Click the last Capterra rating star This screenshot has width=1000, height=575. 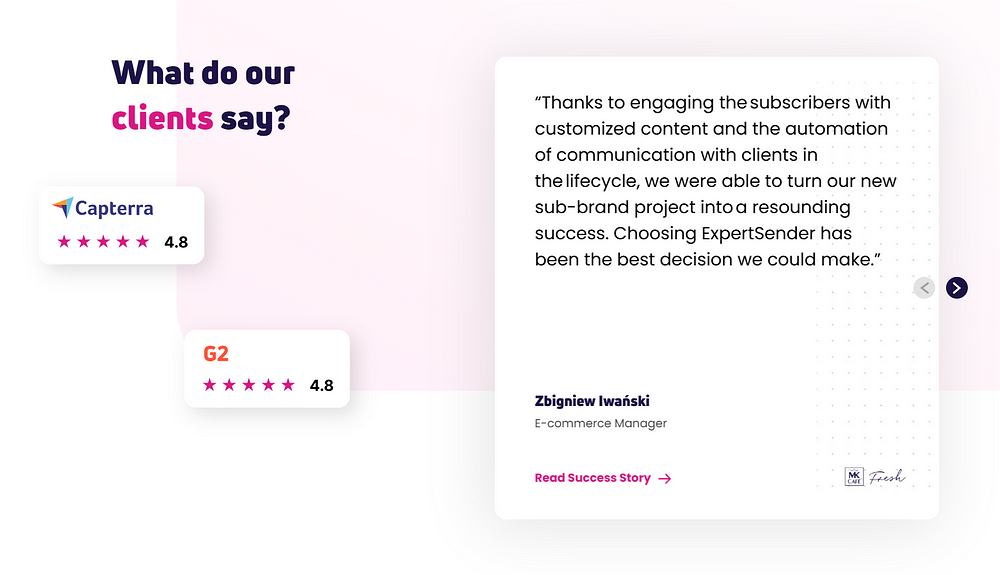(142, 242)
